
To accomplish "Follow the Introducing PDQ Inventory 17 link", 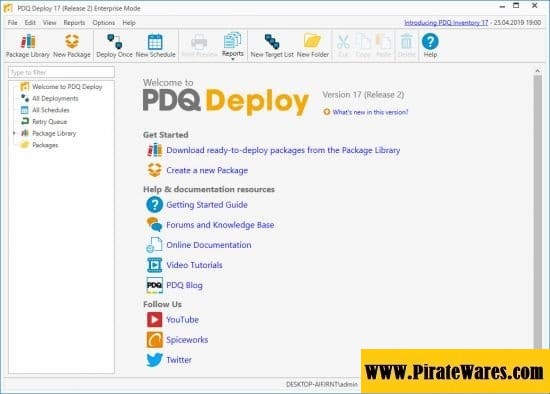I will tap(446, 23).
